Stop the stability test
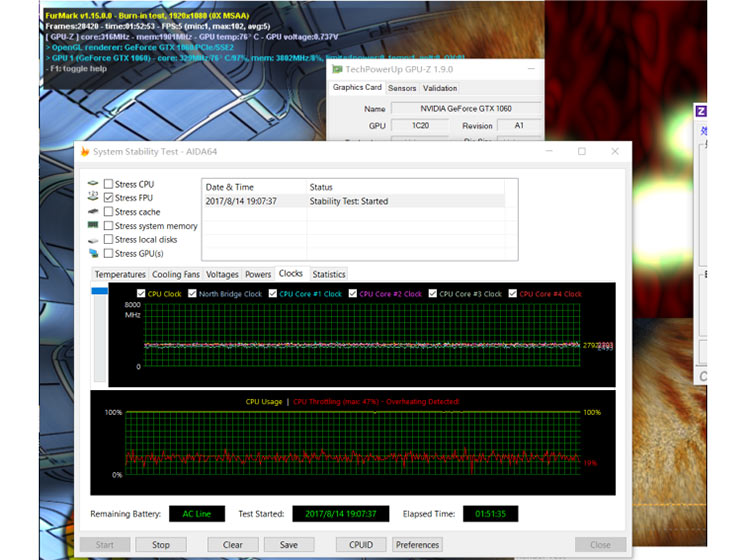750x560 pixels. (x=161, y=545)
